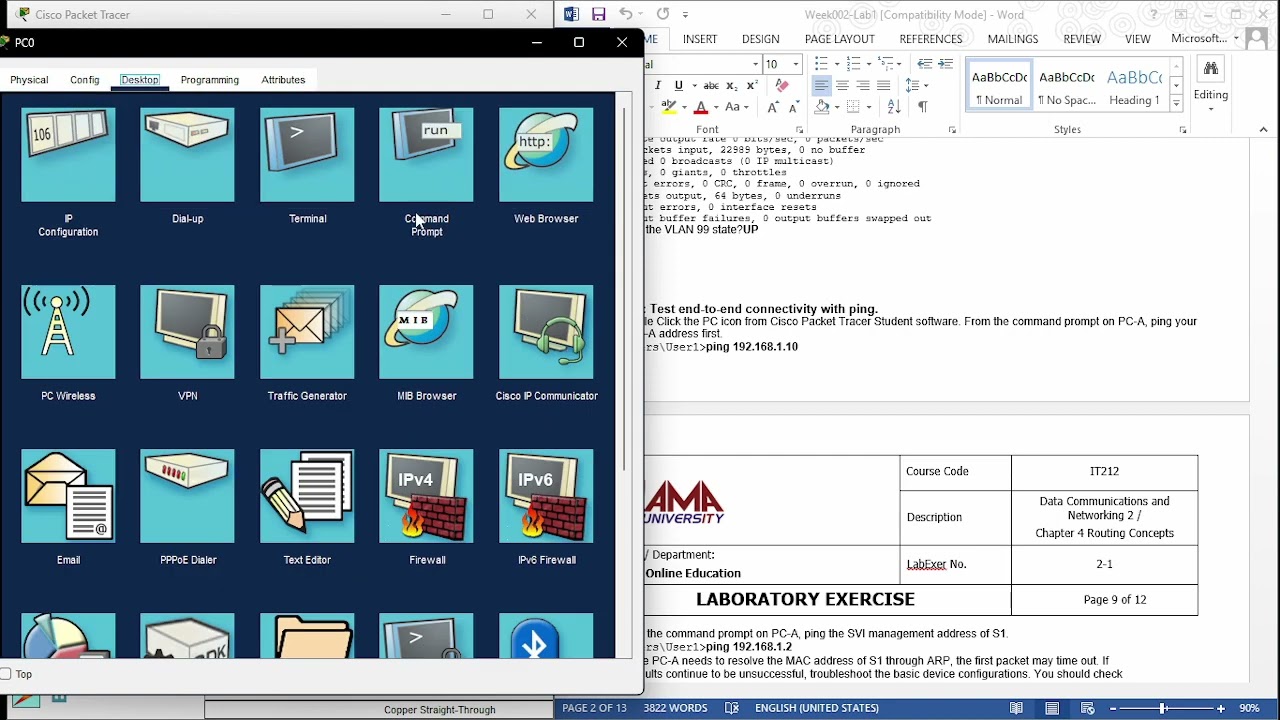Viewport: 1280px width, 720px height.
Task: Open the REFERENCES ribbon tab
Action: (931, 39)
